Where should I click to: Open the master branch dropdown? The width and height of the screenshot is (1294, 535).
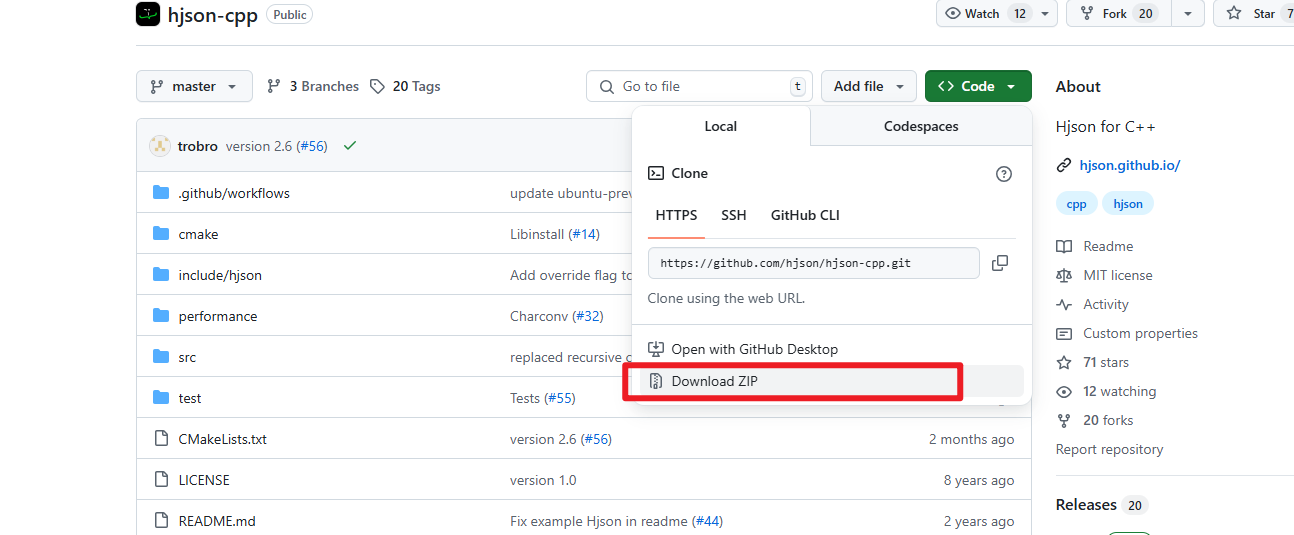(x=194, y=86)
